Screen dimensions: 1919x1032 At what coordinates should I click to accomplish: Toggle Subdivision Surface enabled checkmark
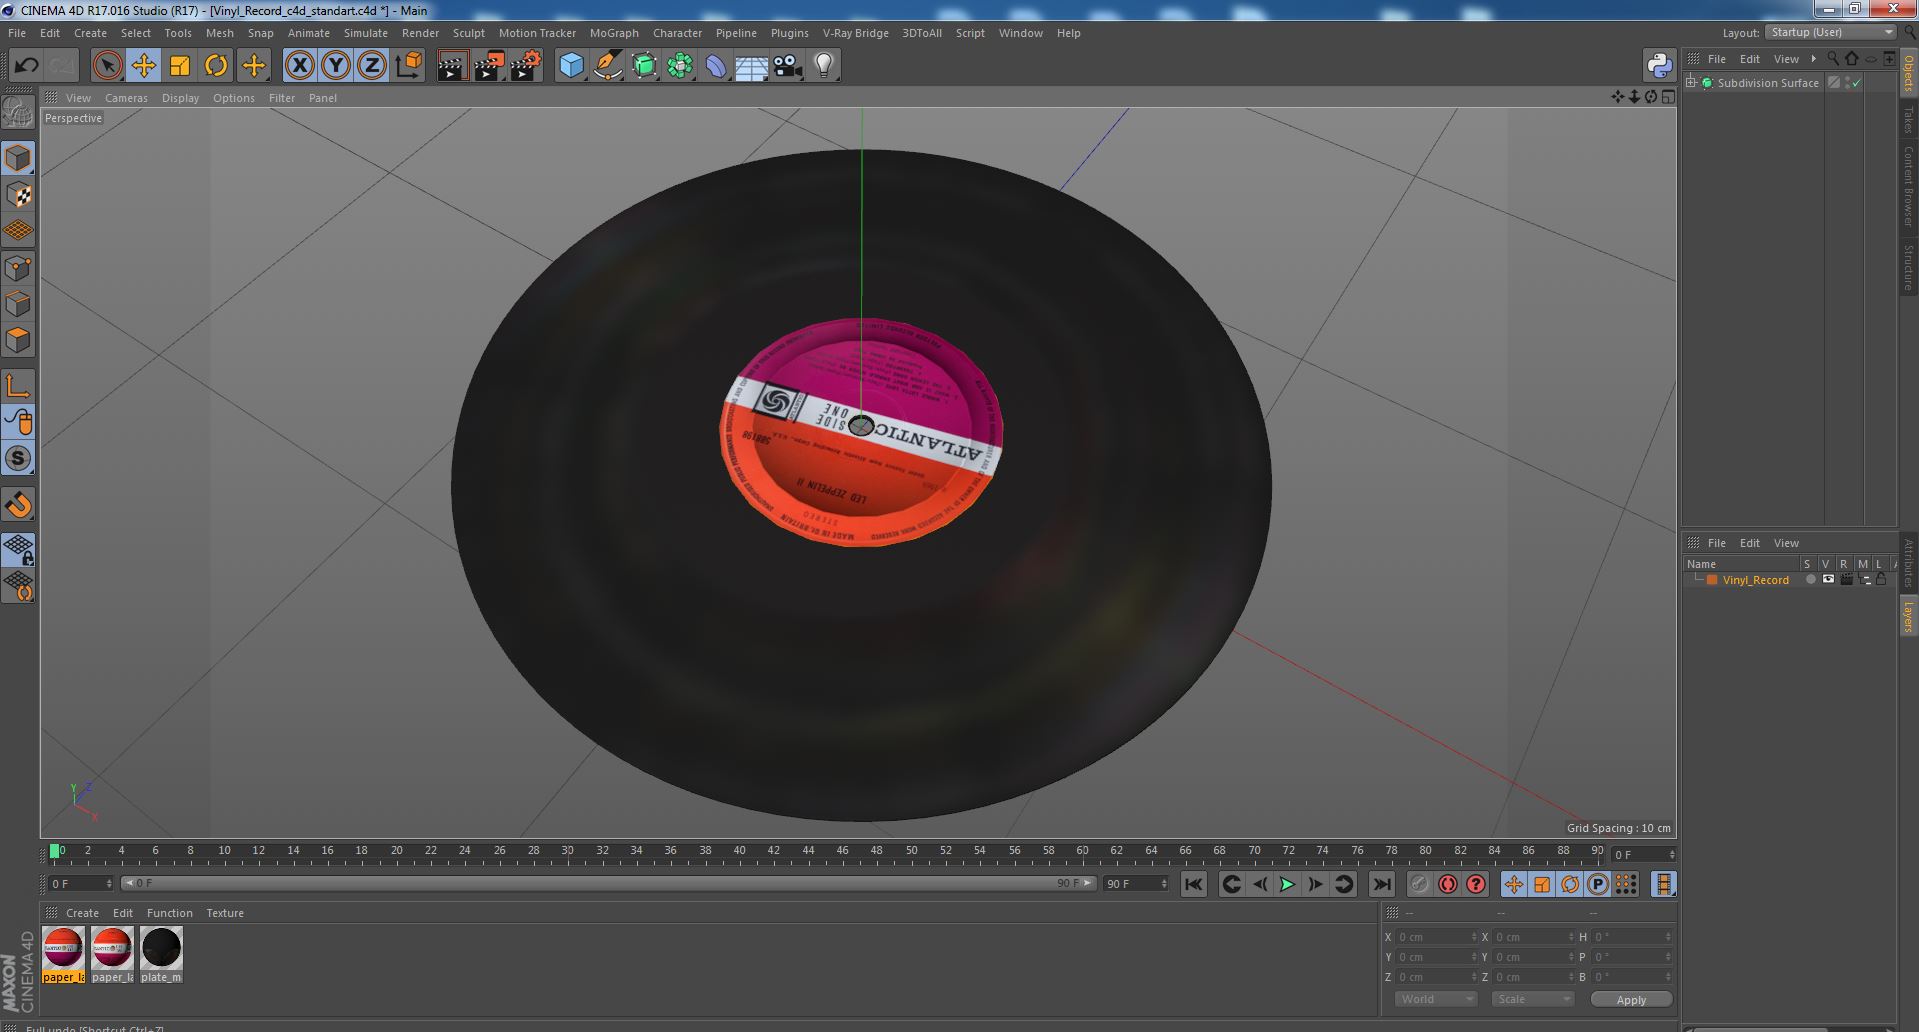pos(1857,83)
